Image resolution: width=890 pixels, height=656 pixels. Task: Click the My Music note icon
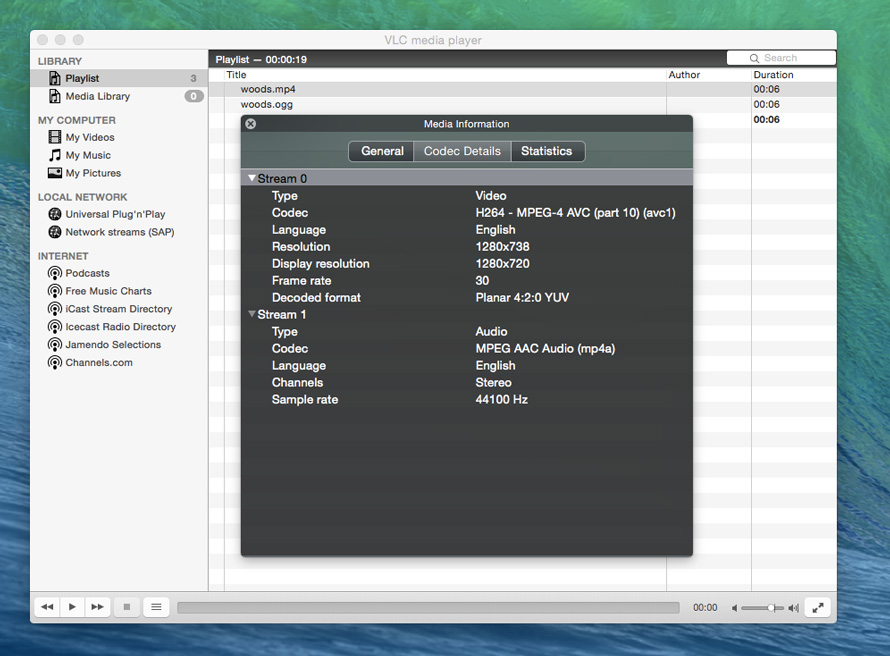(x=54, y=155)
